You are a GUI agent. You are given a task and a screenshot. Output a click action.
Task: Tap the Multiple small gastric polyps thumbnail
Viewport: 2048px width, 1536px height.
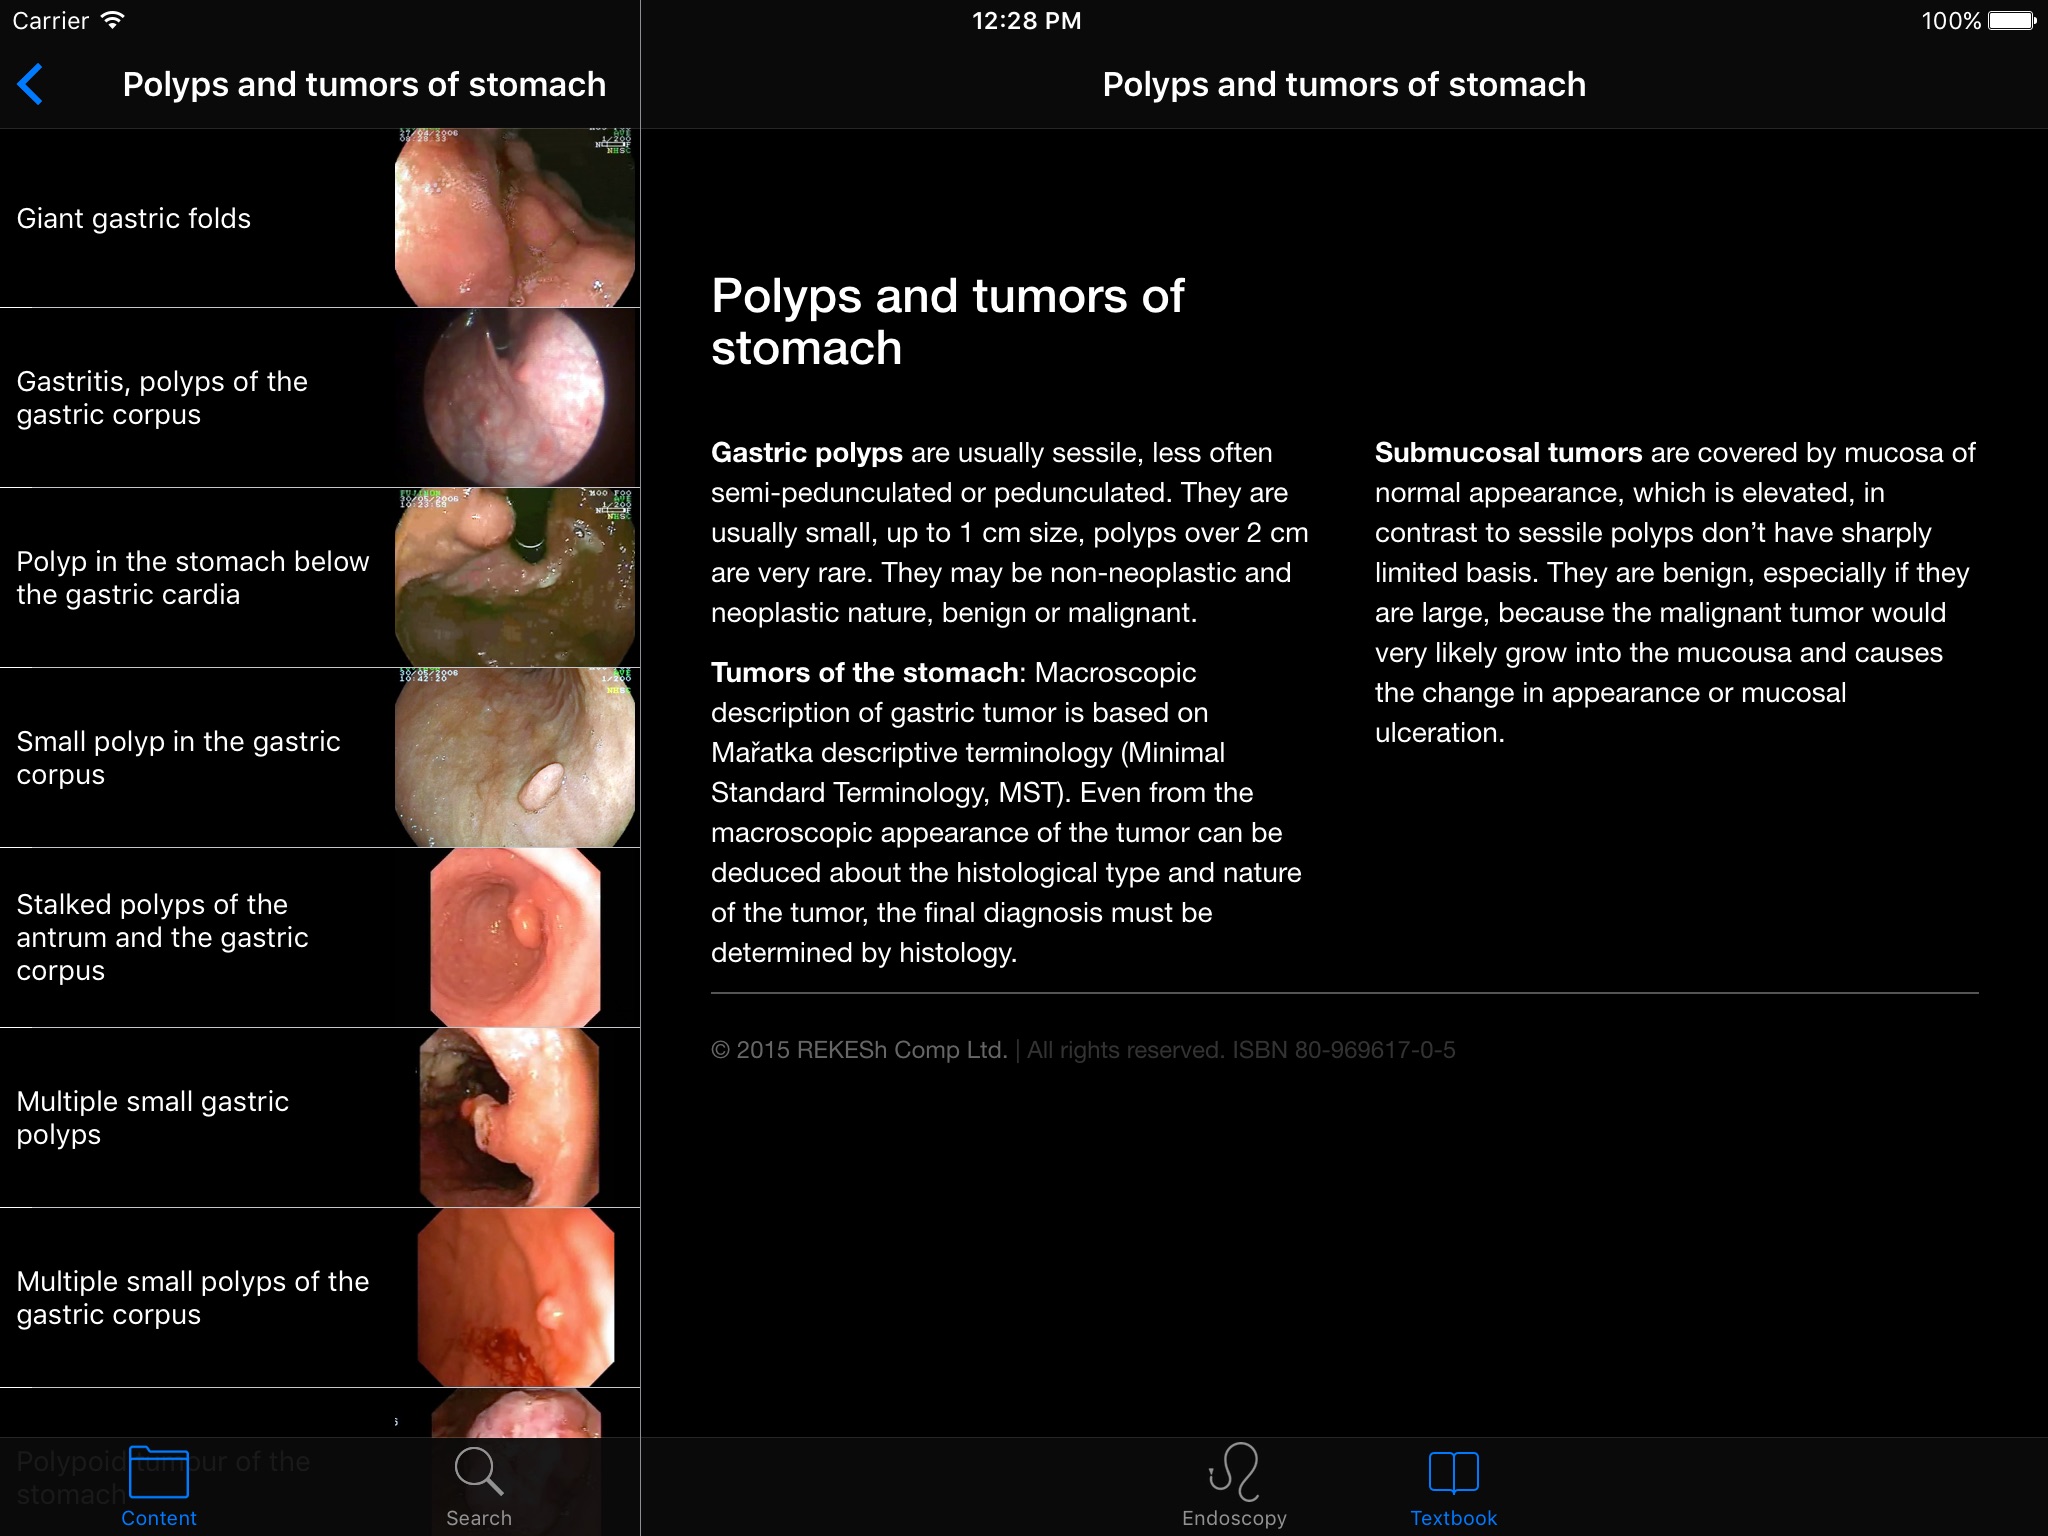(509, 1118)
